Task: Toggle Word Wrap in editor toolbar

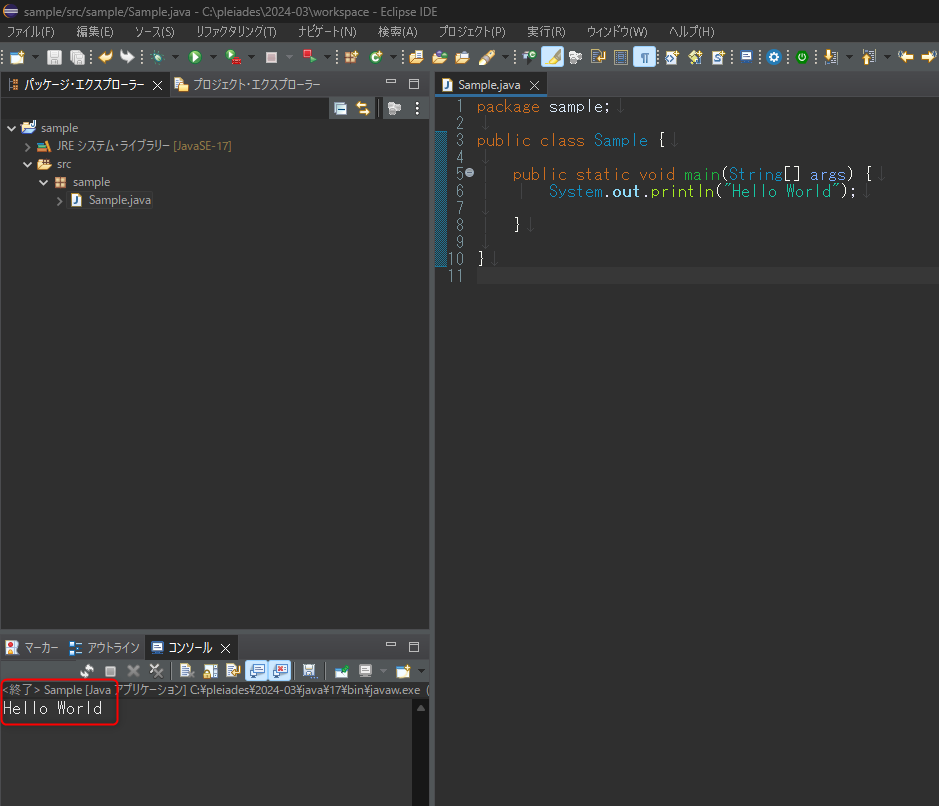Action: pyautogui.click(x=598, y=57)
